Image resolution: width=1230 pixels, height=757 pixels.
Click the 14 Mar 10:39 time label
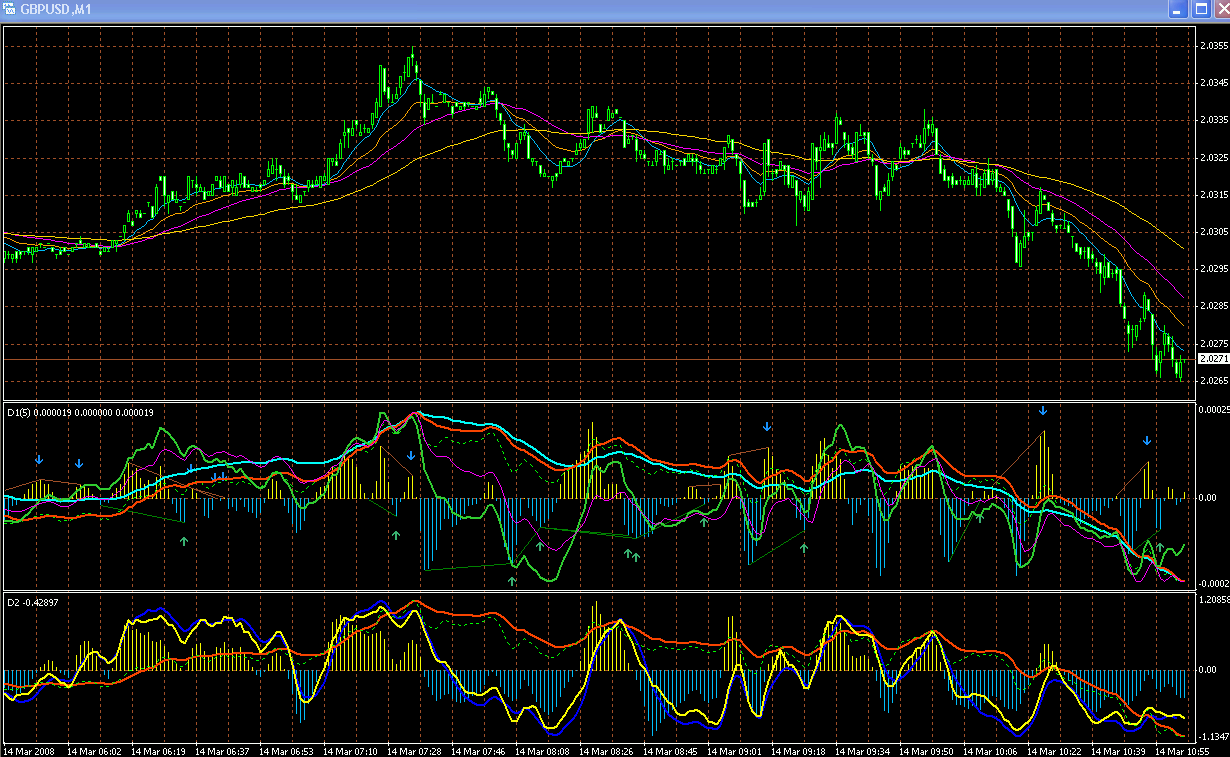click(1118, 750)
